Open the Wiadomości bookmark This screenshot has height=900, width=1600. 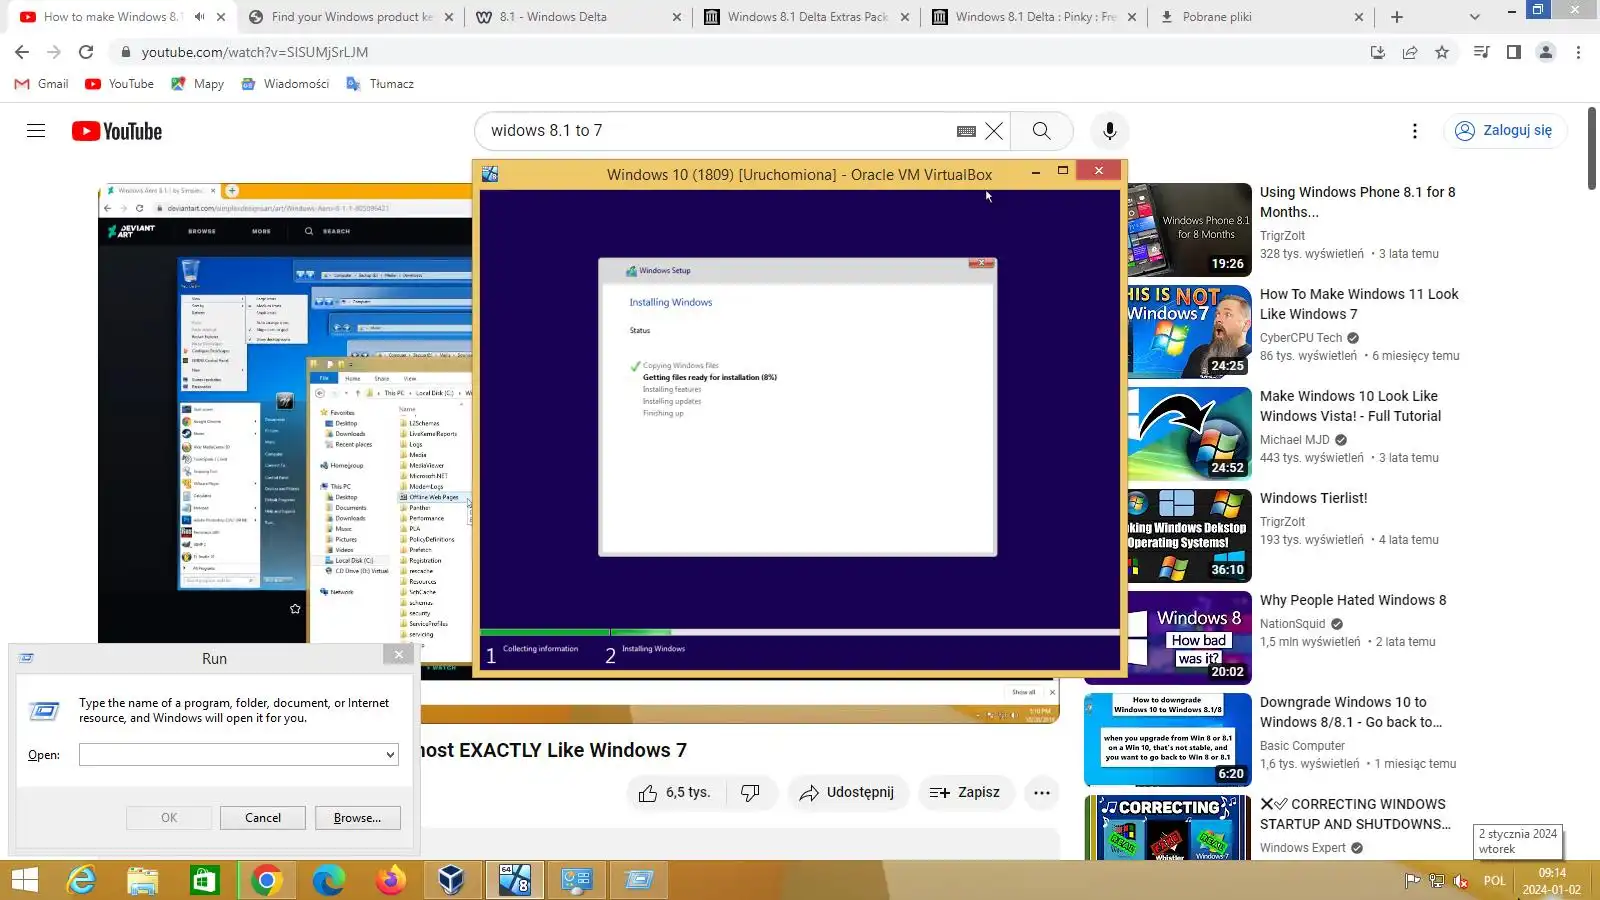tap(285, 84)
